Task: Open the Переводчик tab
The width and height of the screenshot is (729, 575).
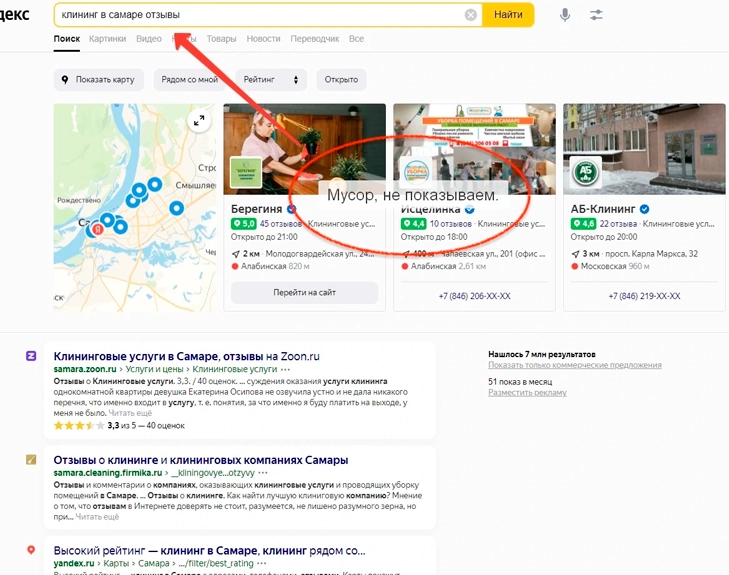Action: coord(315,39)
